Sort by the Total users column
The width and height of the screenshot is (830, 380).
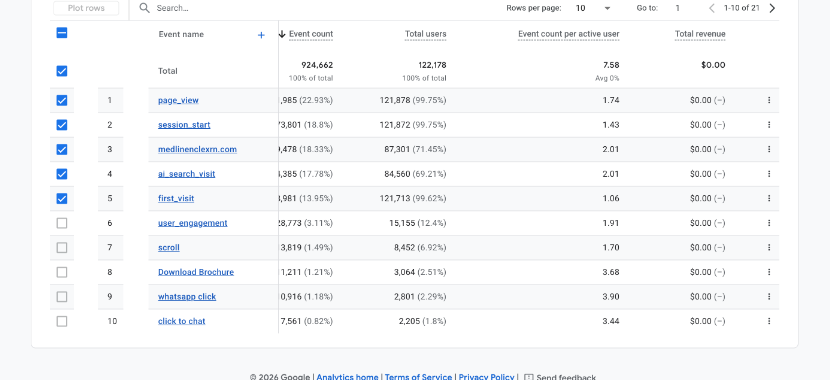[426, 34]
